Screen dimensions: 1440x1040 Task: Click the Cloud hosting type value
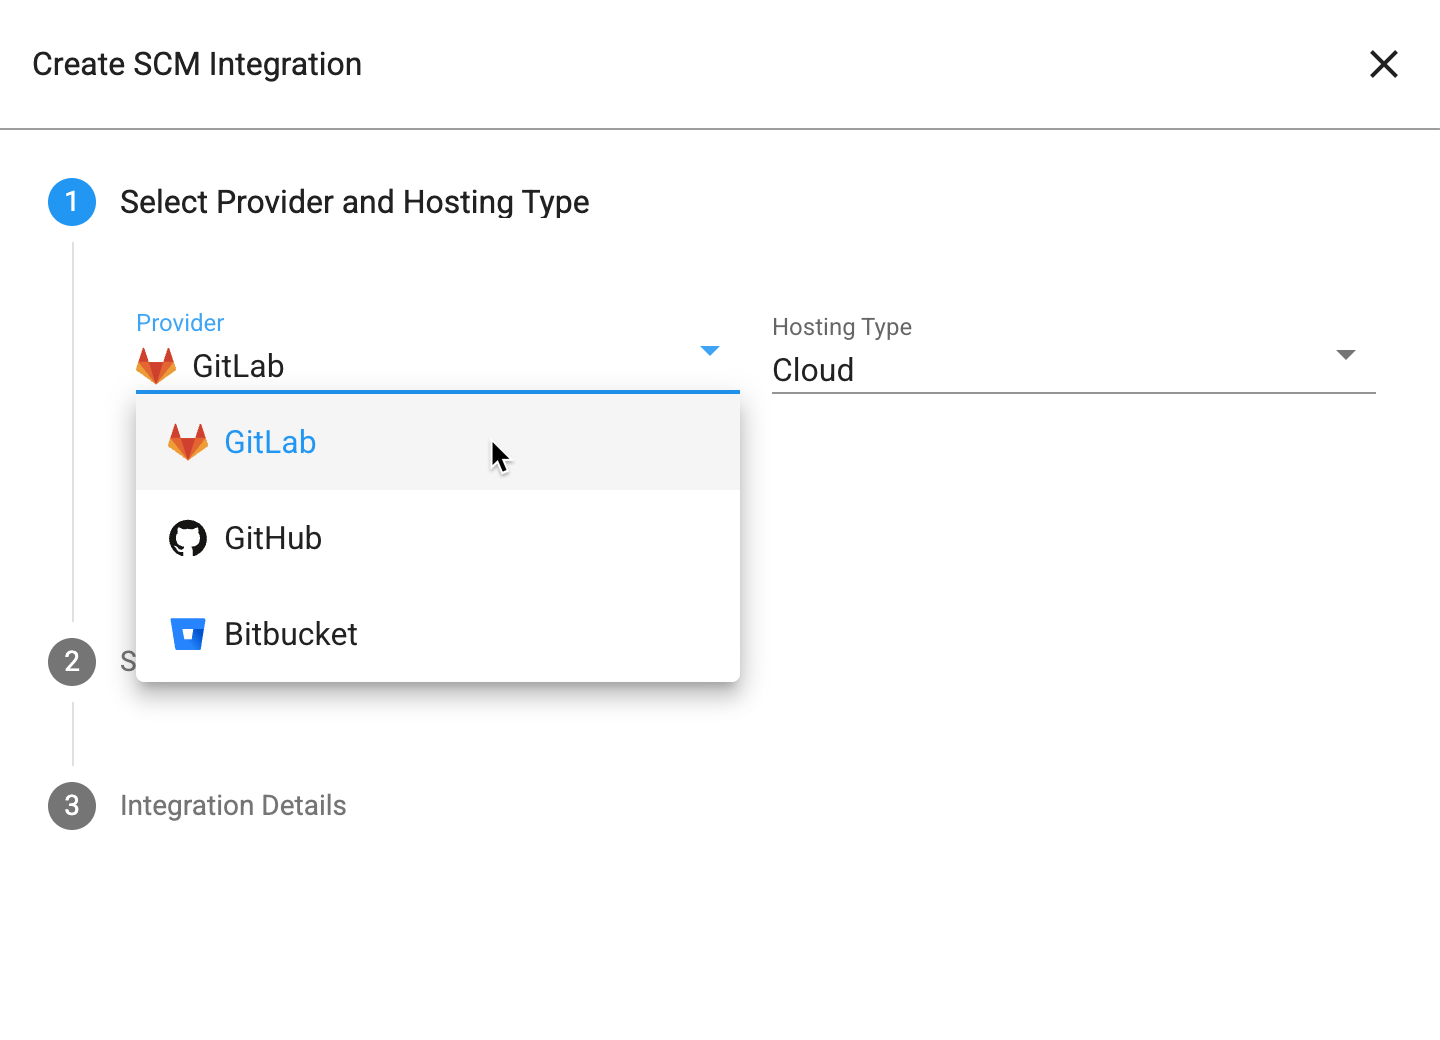[x=813, y=370]
